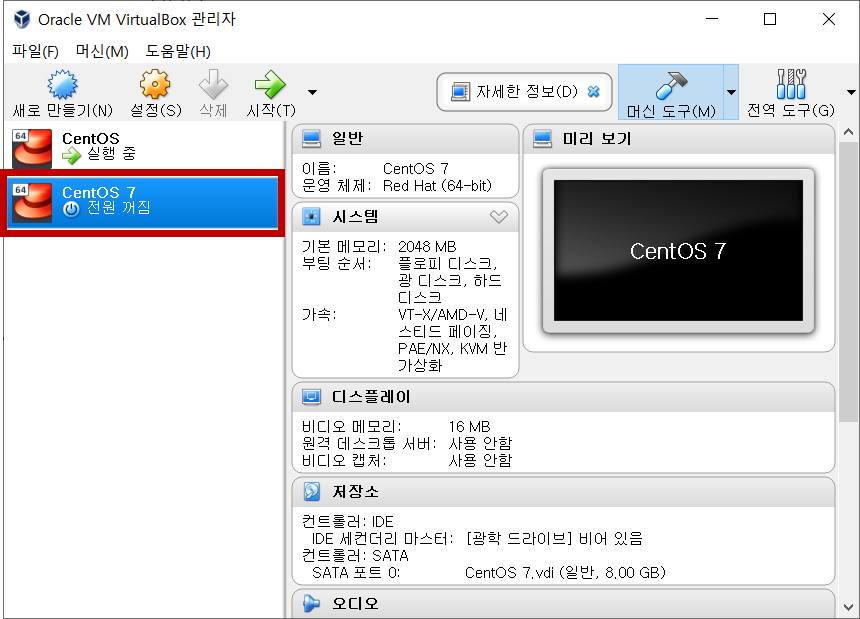Click CentOS 7.vdi storage entry text
This screenshot has height=619, width=860.
coord(565,573)
